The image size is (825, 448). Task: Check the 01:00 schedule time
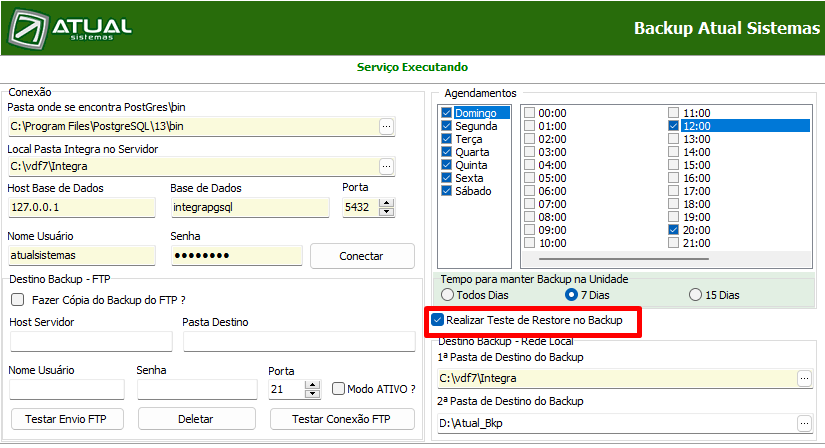[x=529, y=126]
